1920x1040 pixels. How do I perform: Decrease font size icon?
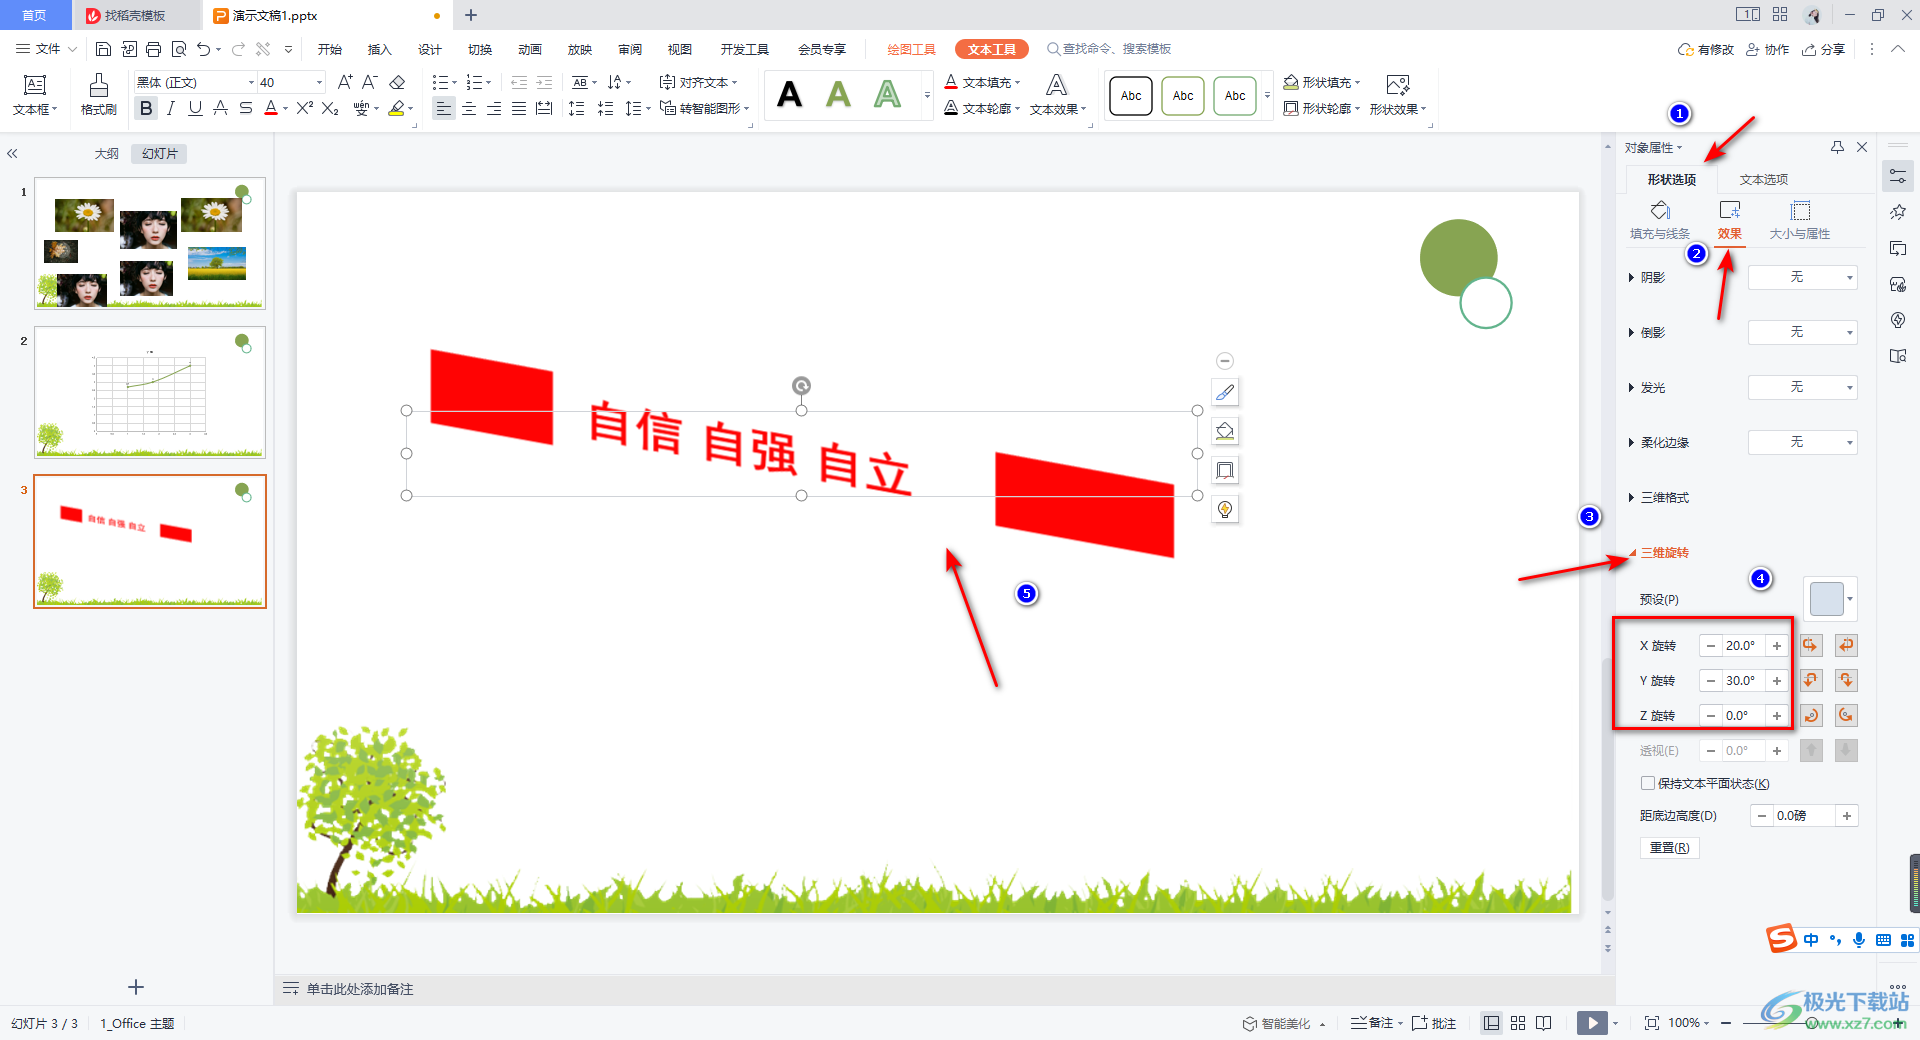[x=370, y=82]
